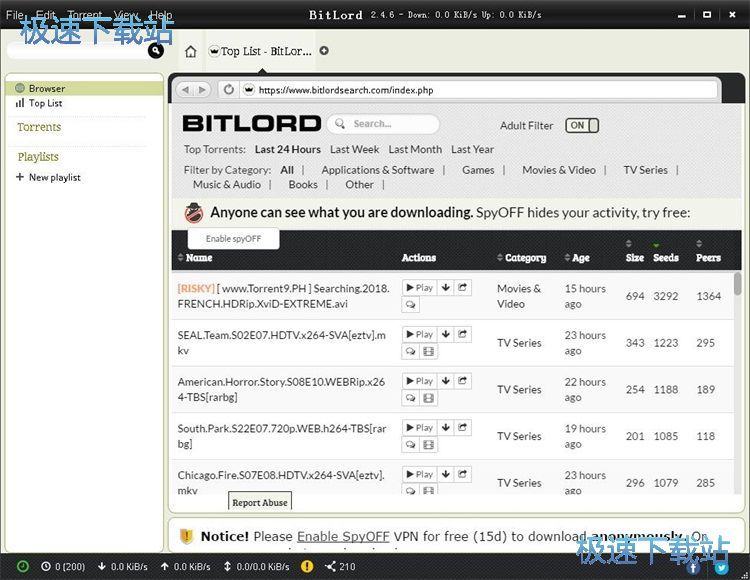The image size is (750, 580).
Task: Click the URL address bar
Action: [x=480, y=90]
